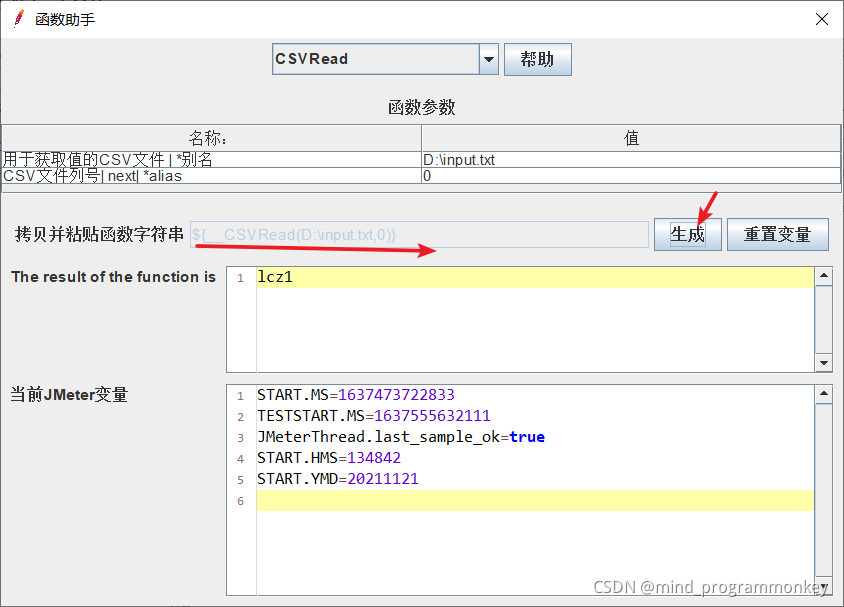Screen dimensions: 844x607
Task: Click the TESTSTART.MS=1637555632111 line
Action: 374,416
